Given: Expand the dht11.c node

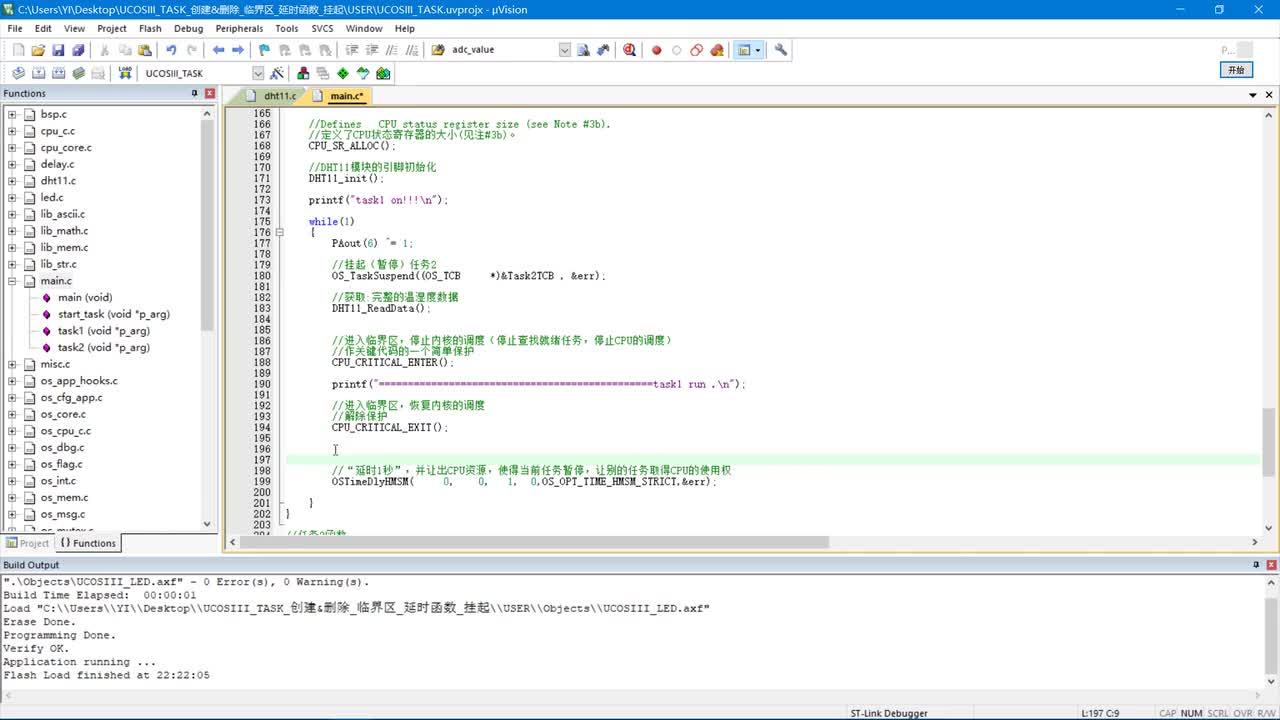Looking at the screenshot, I should point(12,181).
